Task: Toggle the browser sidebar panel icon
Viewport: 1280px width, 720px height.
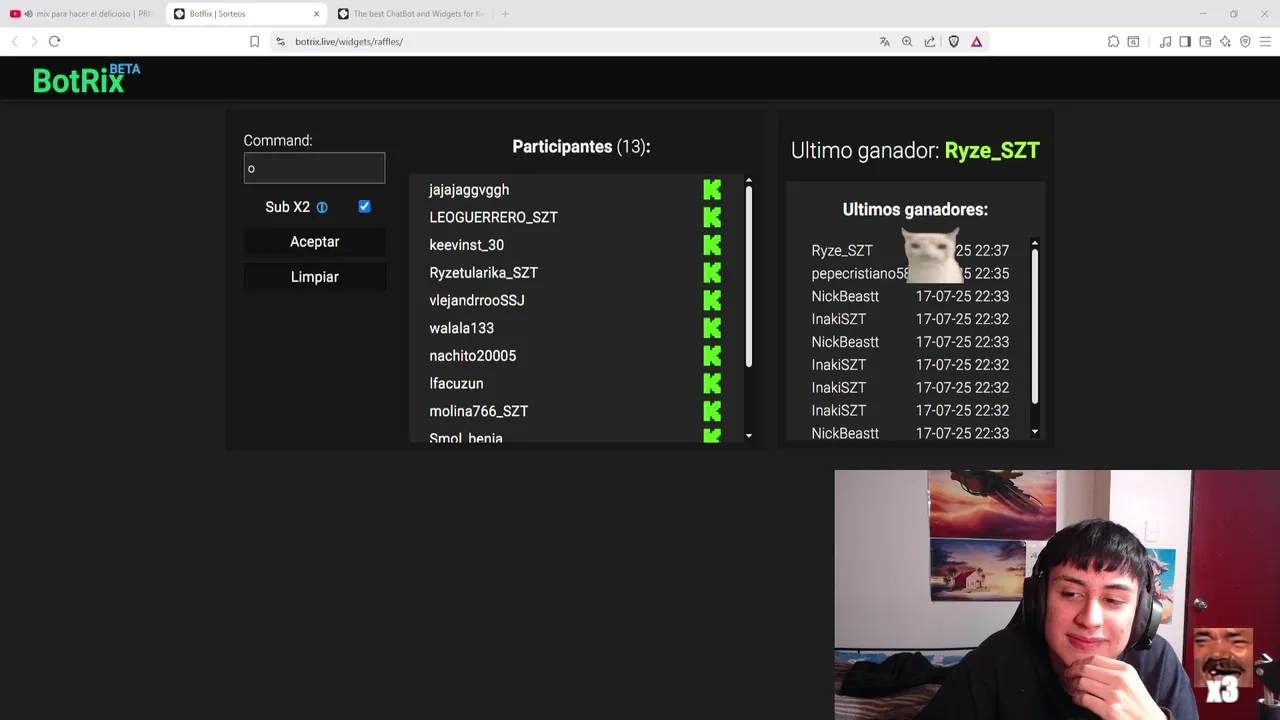Action: [1185, 42]
